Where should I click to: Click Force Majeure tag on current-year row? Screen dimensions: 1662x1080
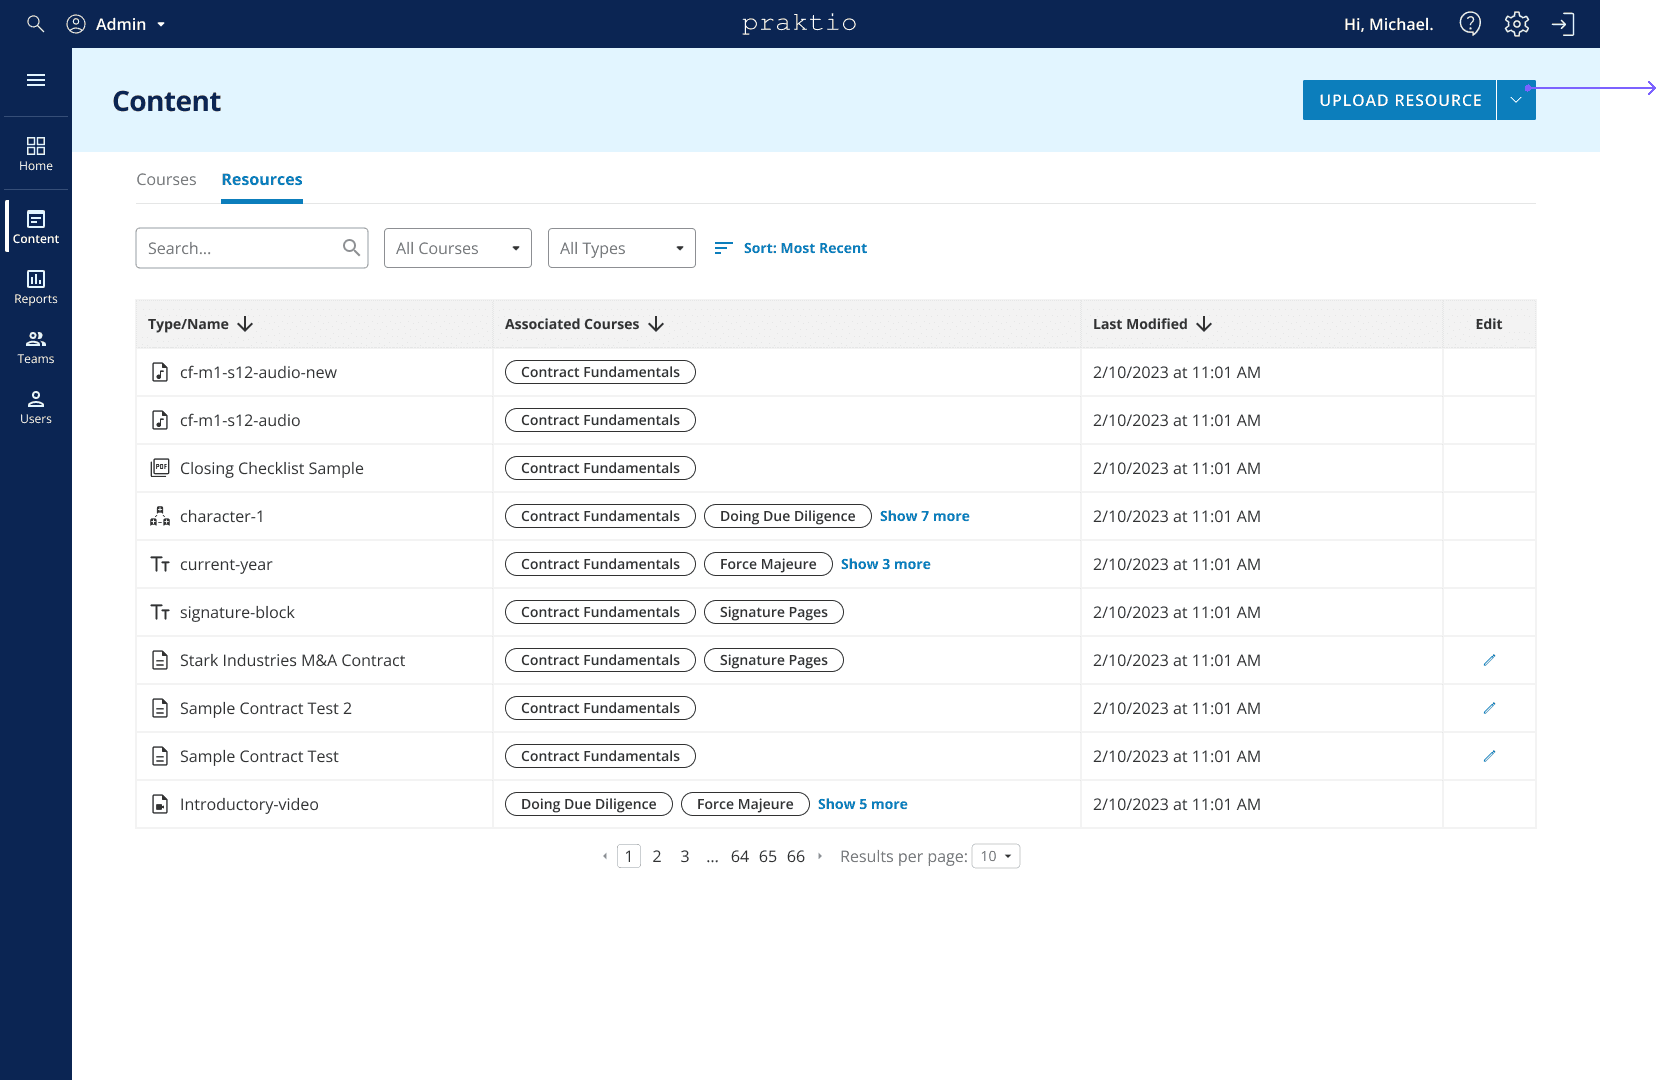[x=768, y=564]
